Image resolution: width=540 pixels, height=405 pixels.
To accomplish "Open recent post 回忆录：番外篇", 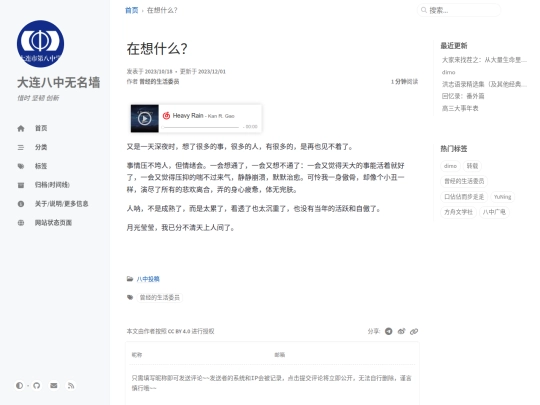I will pyautogui.click(x=463, y=96).
